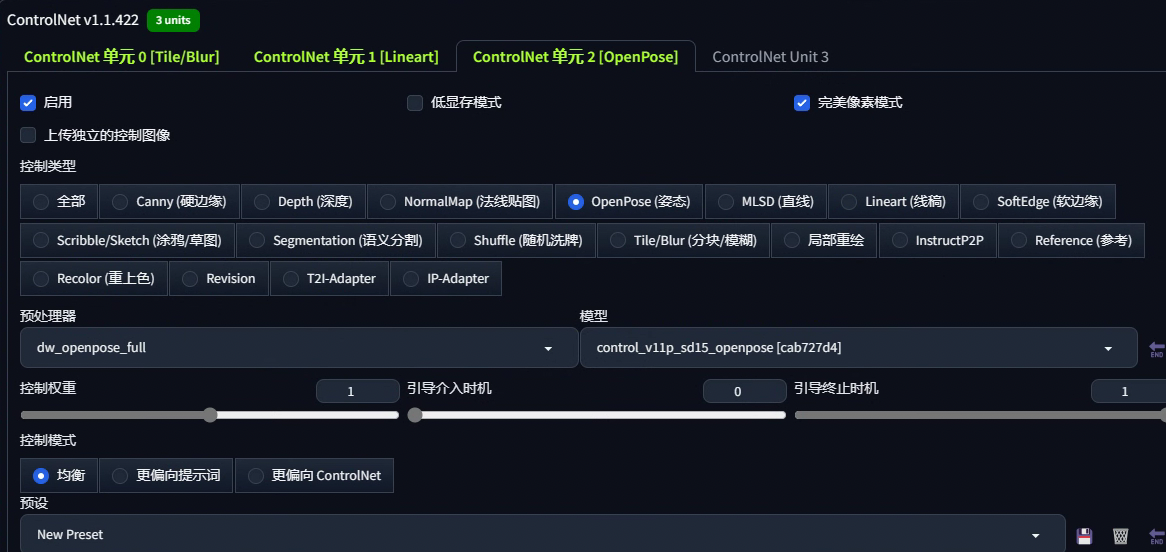Viewport: 1166px width, 552px height.
Task: Enable the 低显存模式 low VRAM checkbox
Action: click(415, 103)
